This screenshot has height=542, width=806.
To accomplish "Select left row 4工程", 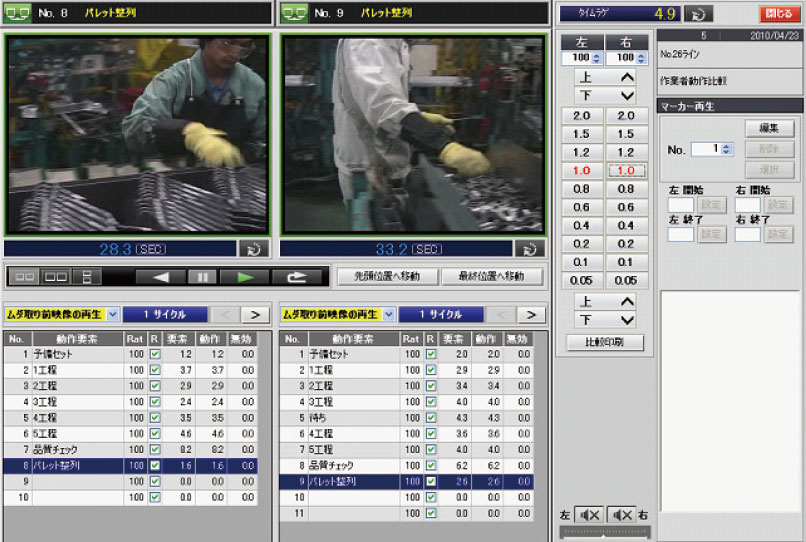I will 131,418.
